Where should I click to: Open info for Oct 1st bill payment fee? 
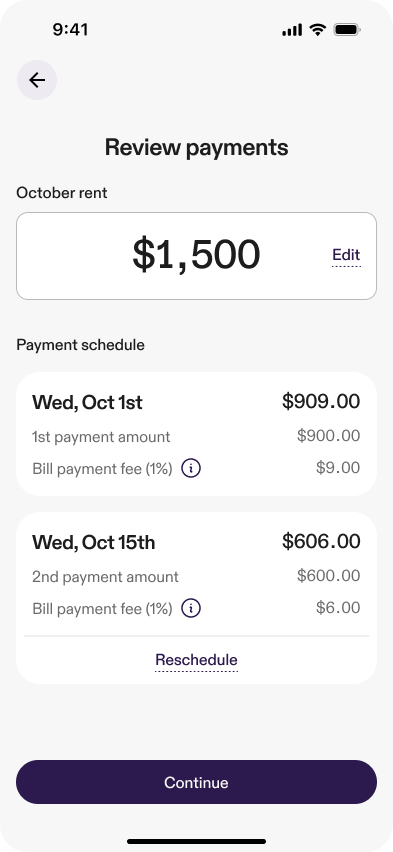coord(191,468)
